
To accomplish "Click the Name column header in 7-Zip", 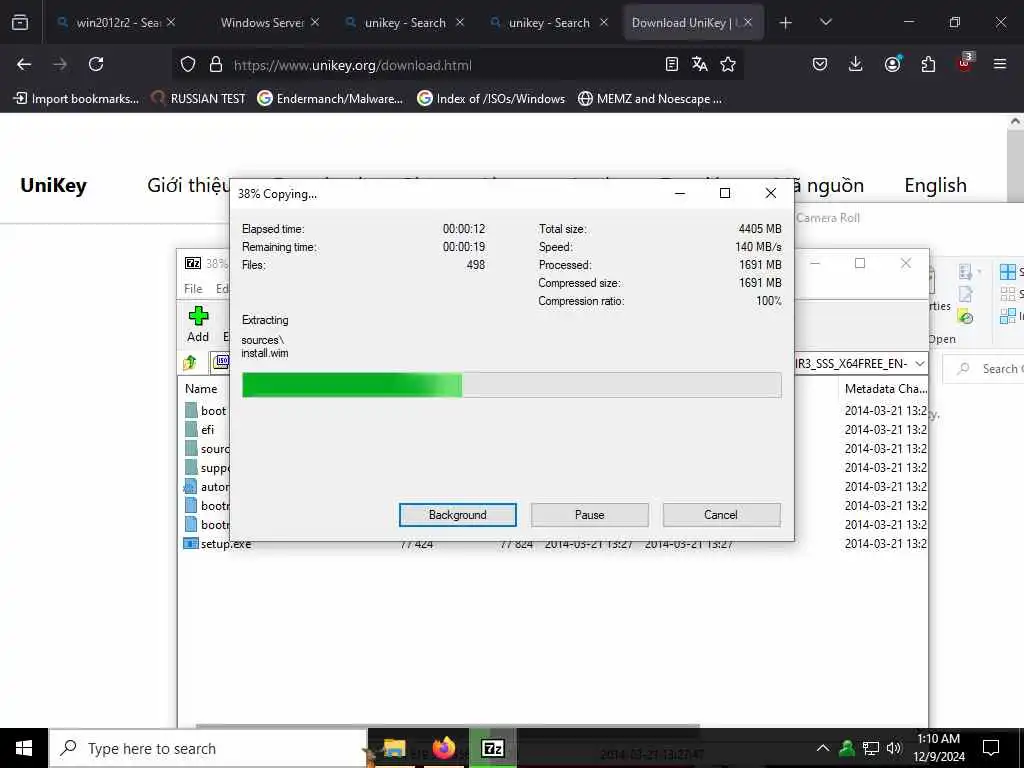I will coord(201,389).
